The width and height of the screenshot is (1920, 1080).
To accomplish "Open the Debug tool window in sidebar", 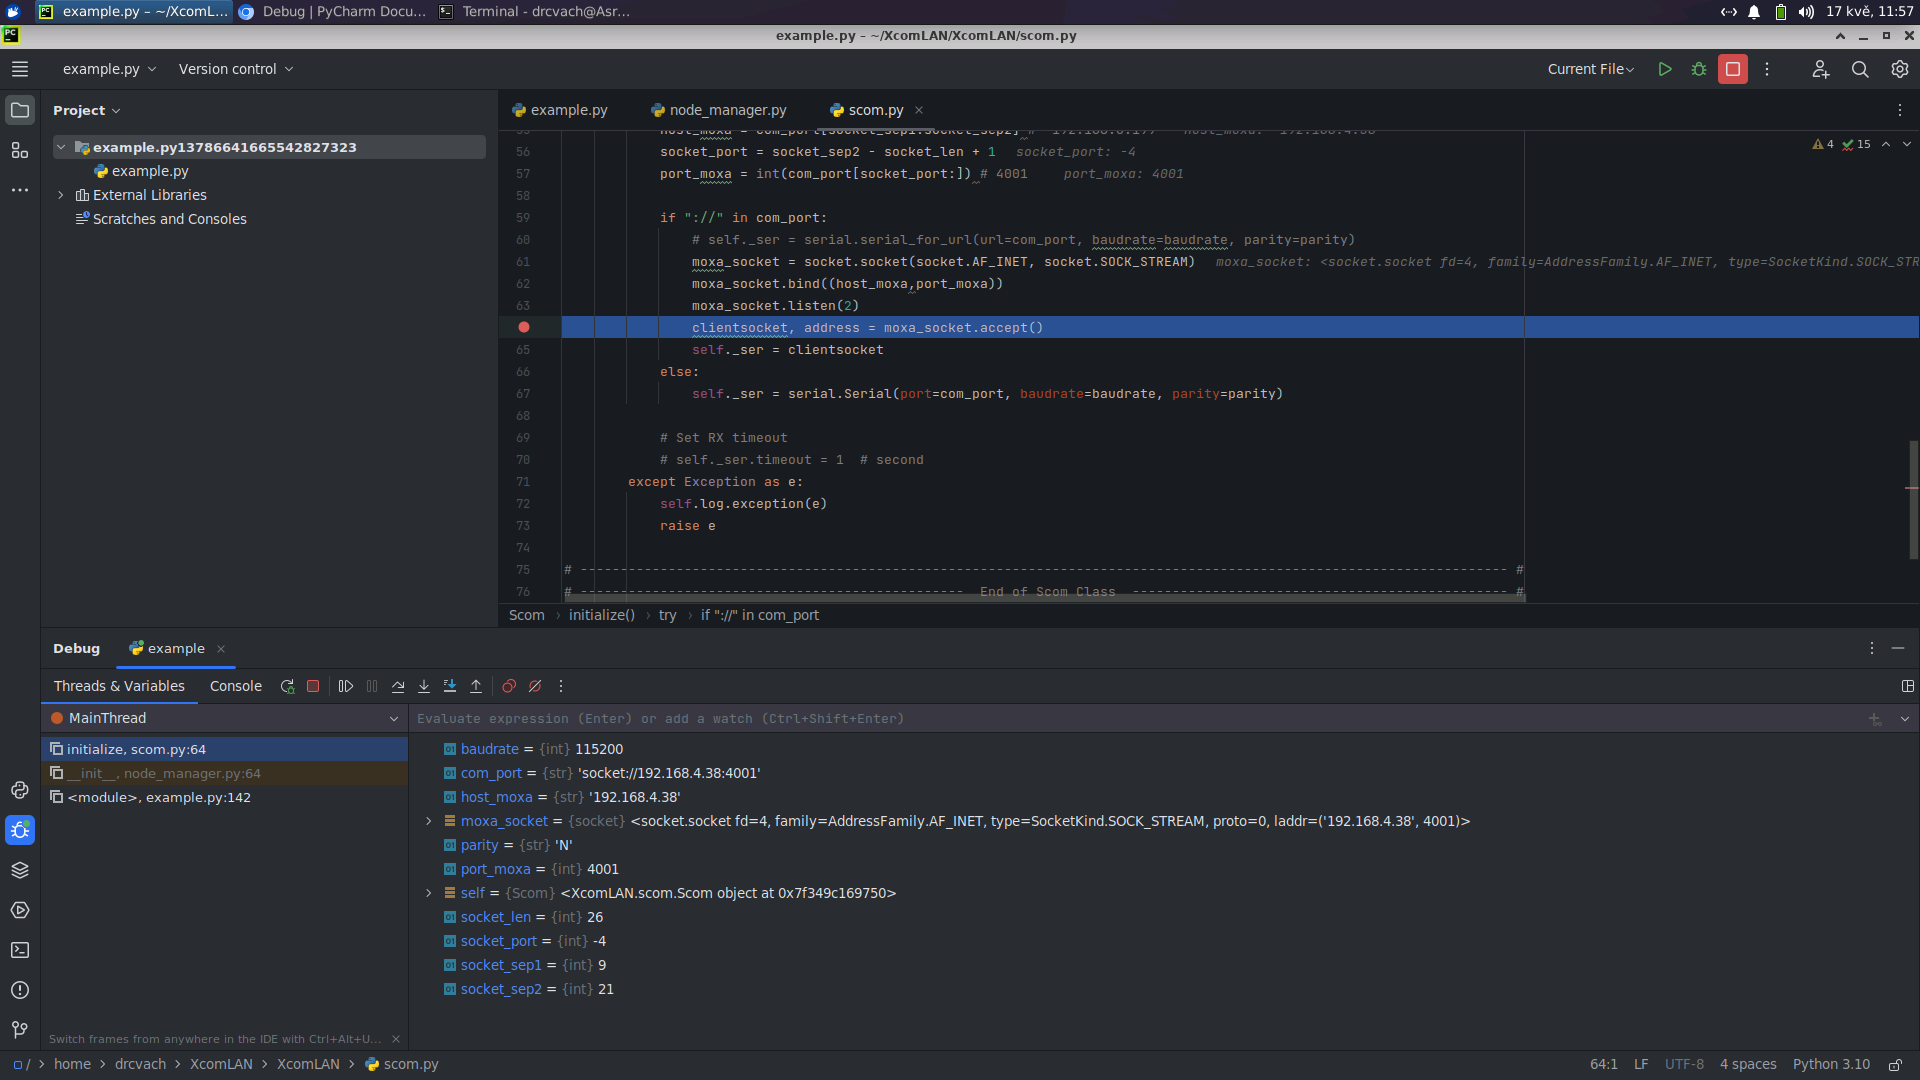I will (x=20, y=830).
